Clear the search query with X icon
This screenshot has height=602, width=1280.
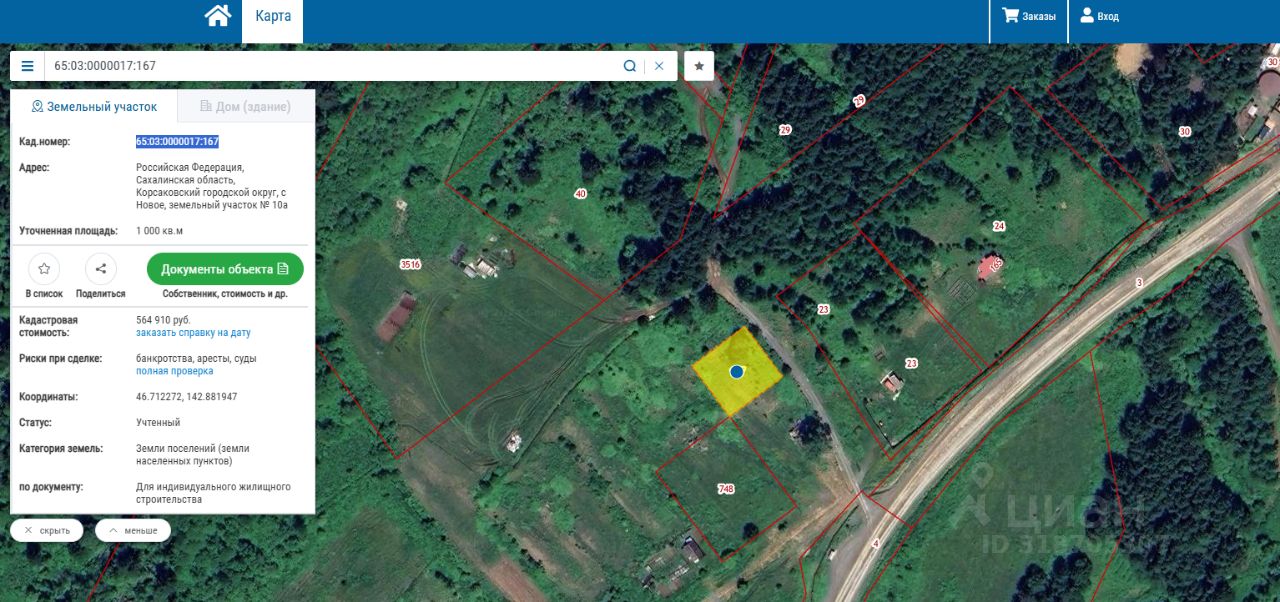(659, 66)
